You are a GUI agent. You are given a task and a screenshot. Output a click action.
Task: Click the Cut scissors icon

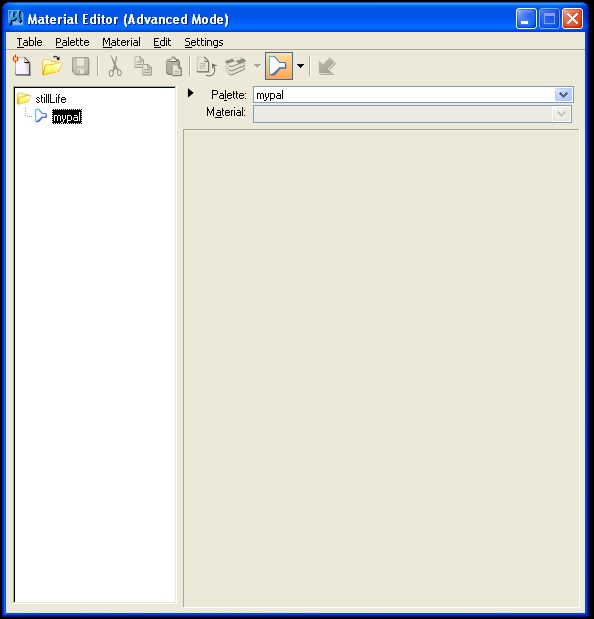(115, 66)
